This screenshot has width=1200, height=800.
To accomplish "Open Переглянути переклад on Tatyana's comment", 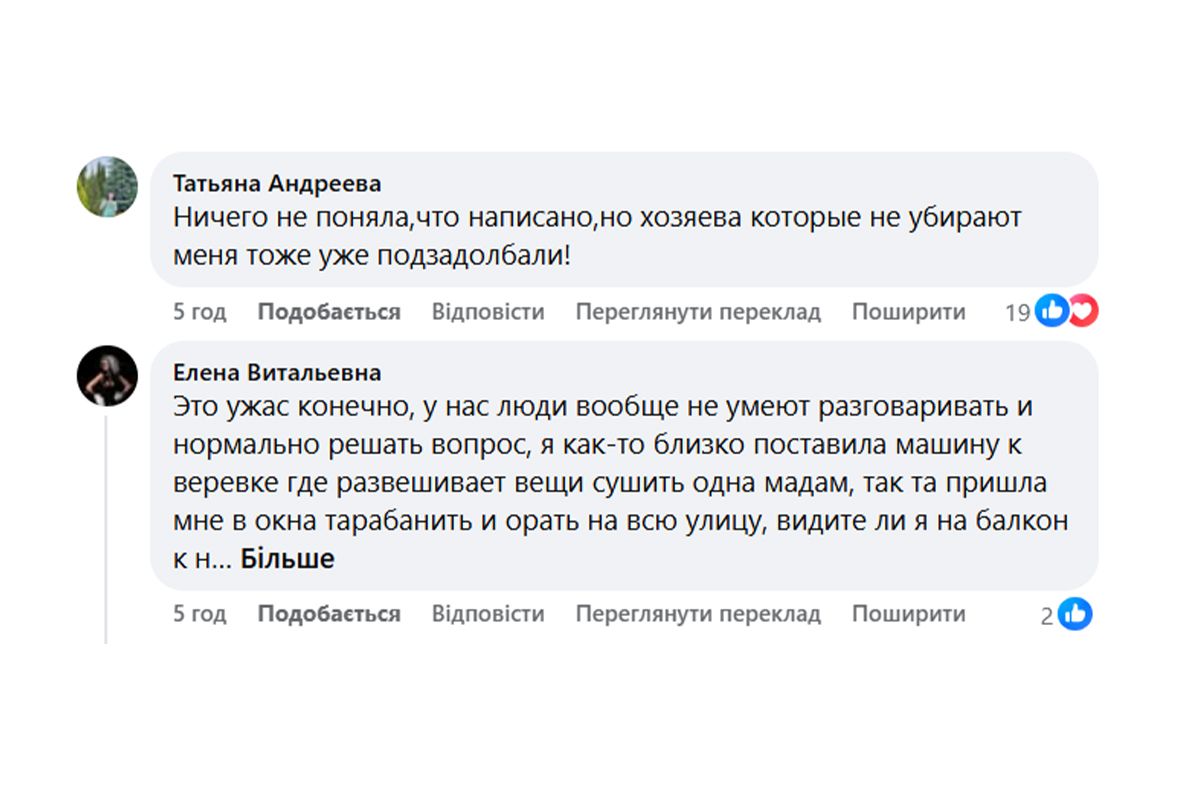I will tap(698, 311).
